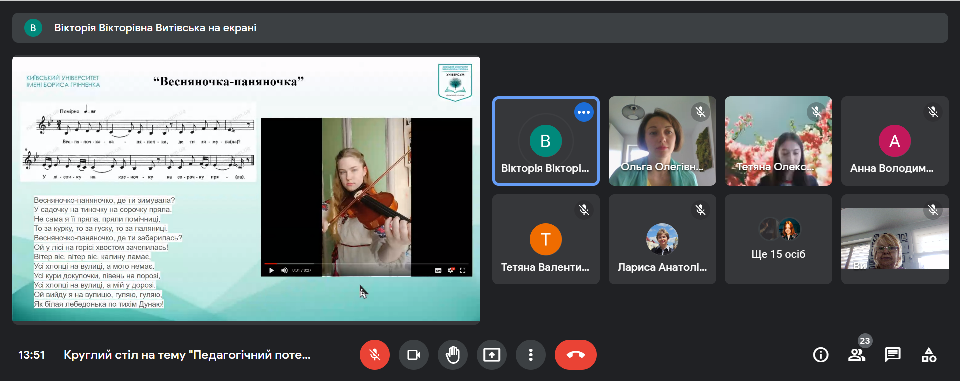960x381 pixels.
Task: Open the chat messages panel
Action: [892, 355]
